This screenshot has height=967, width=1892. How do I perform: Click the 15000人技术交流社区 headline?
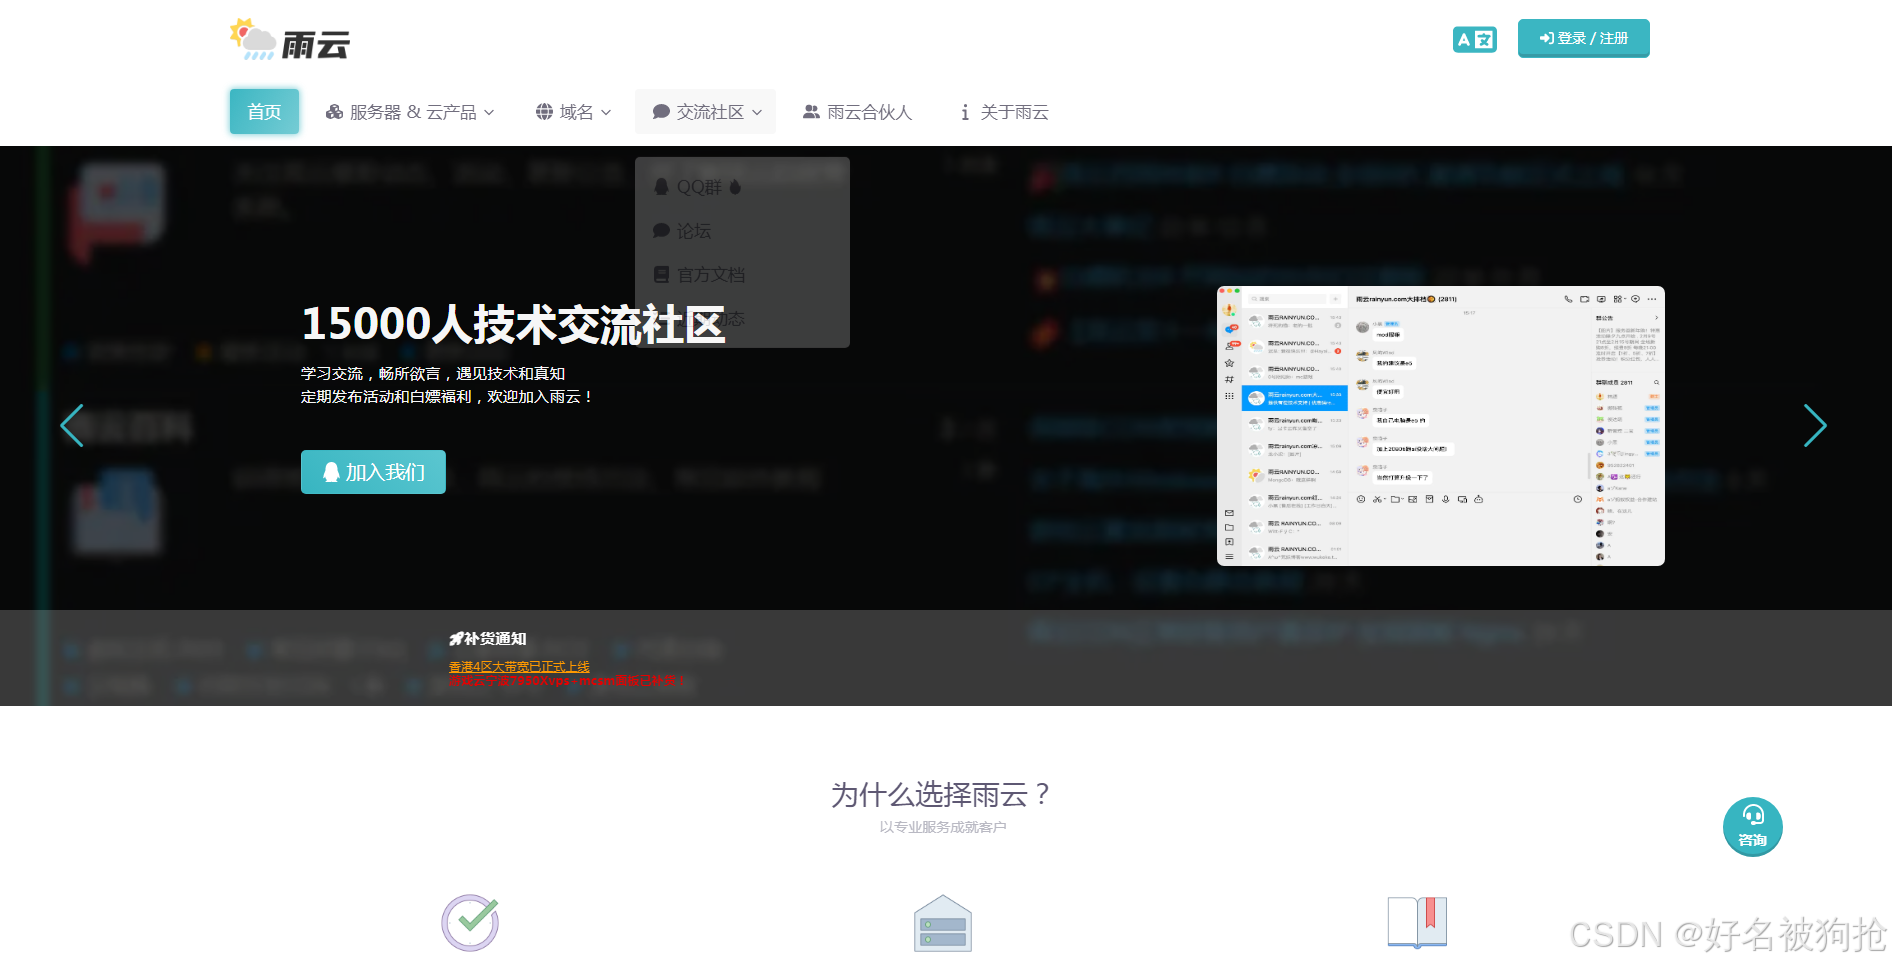[513, 324]
